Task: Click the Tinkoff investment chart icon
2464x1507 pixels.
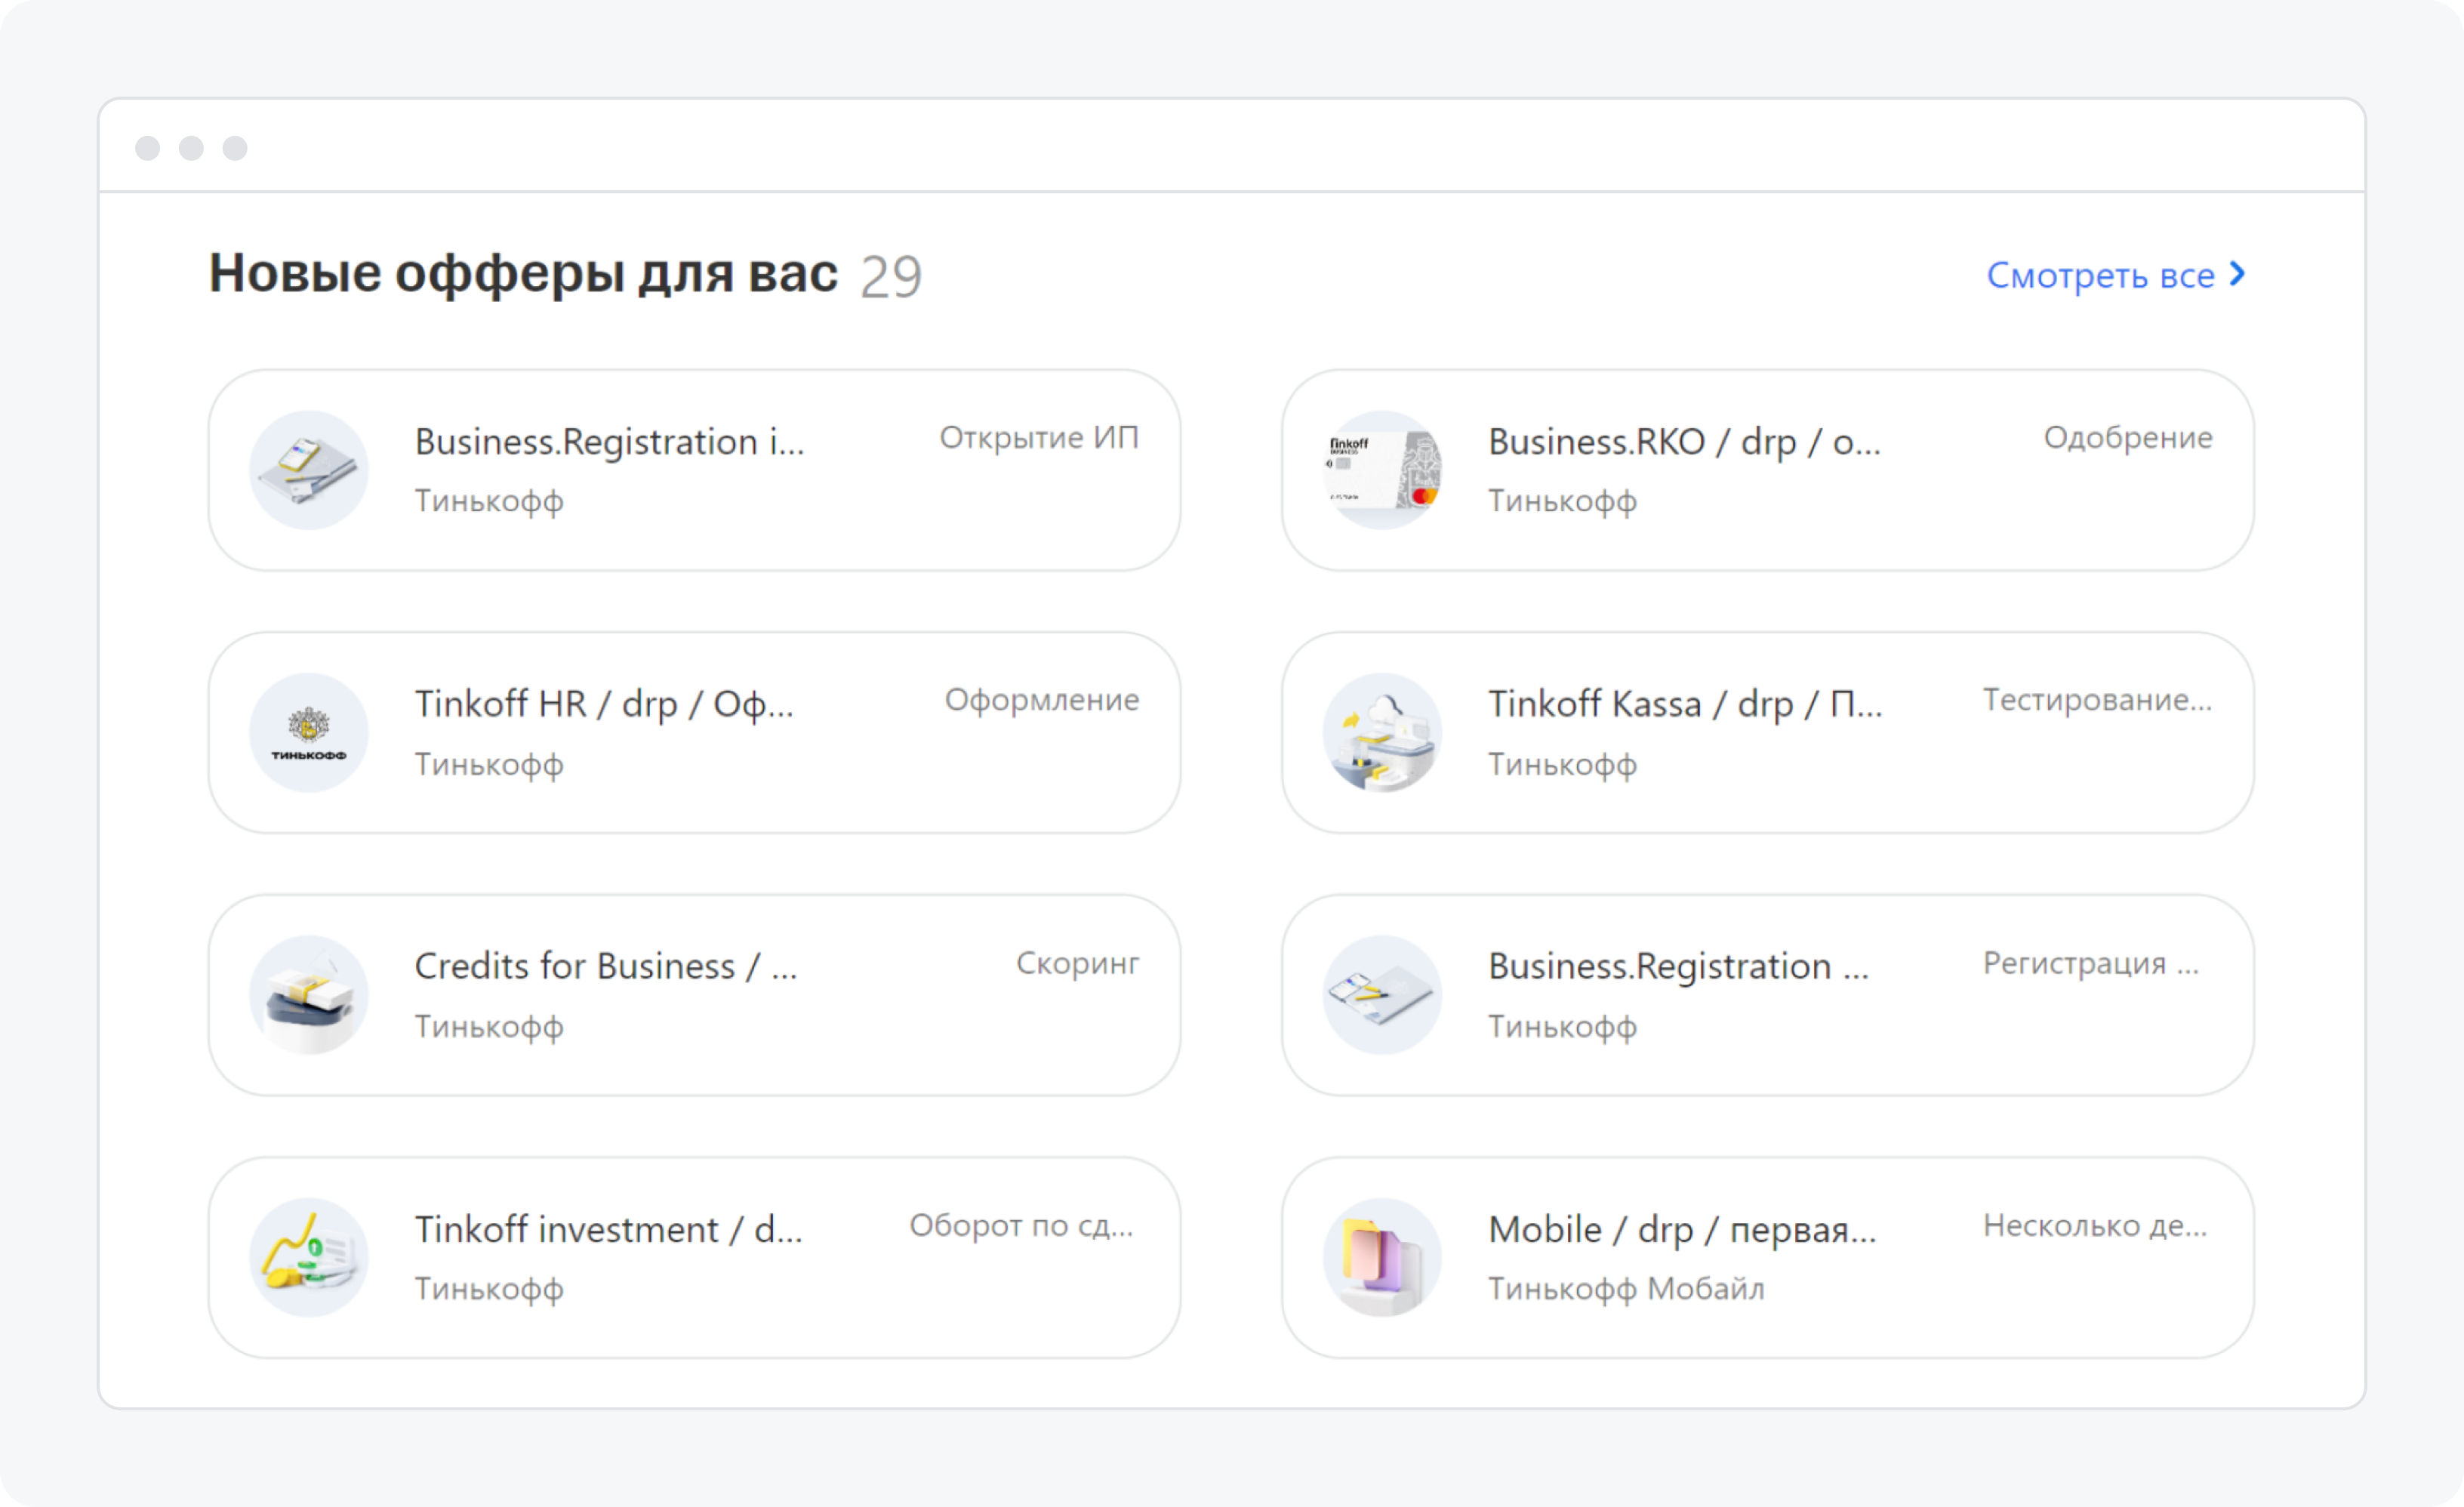Action: (x=309, y=1258)
